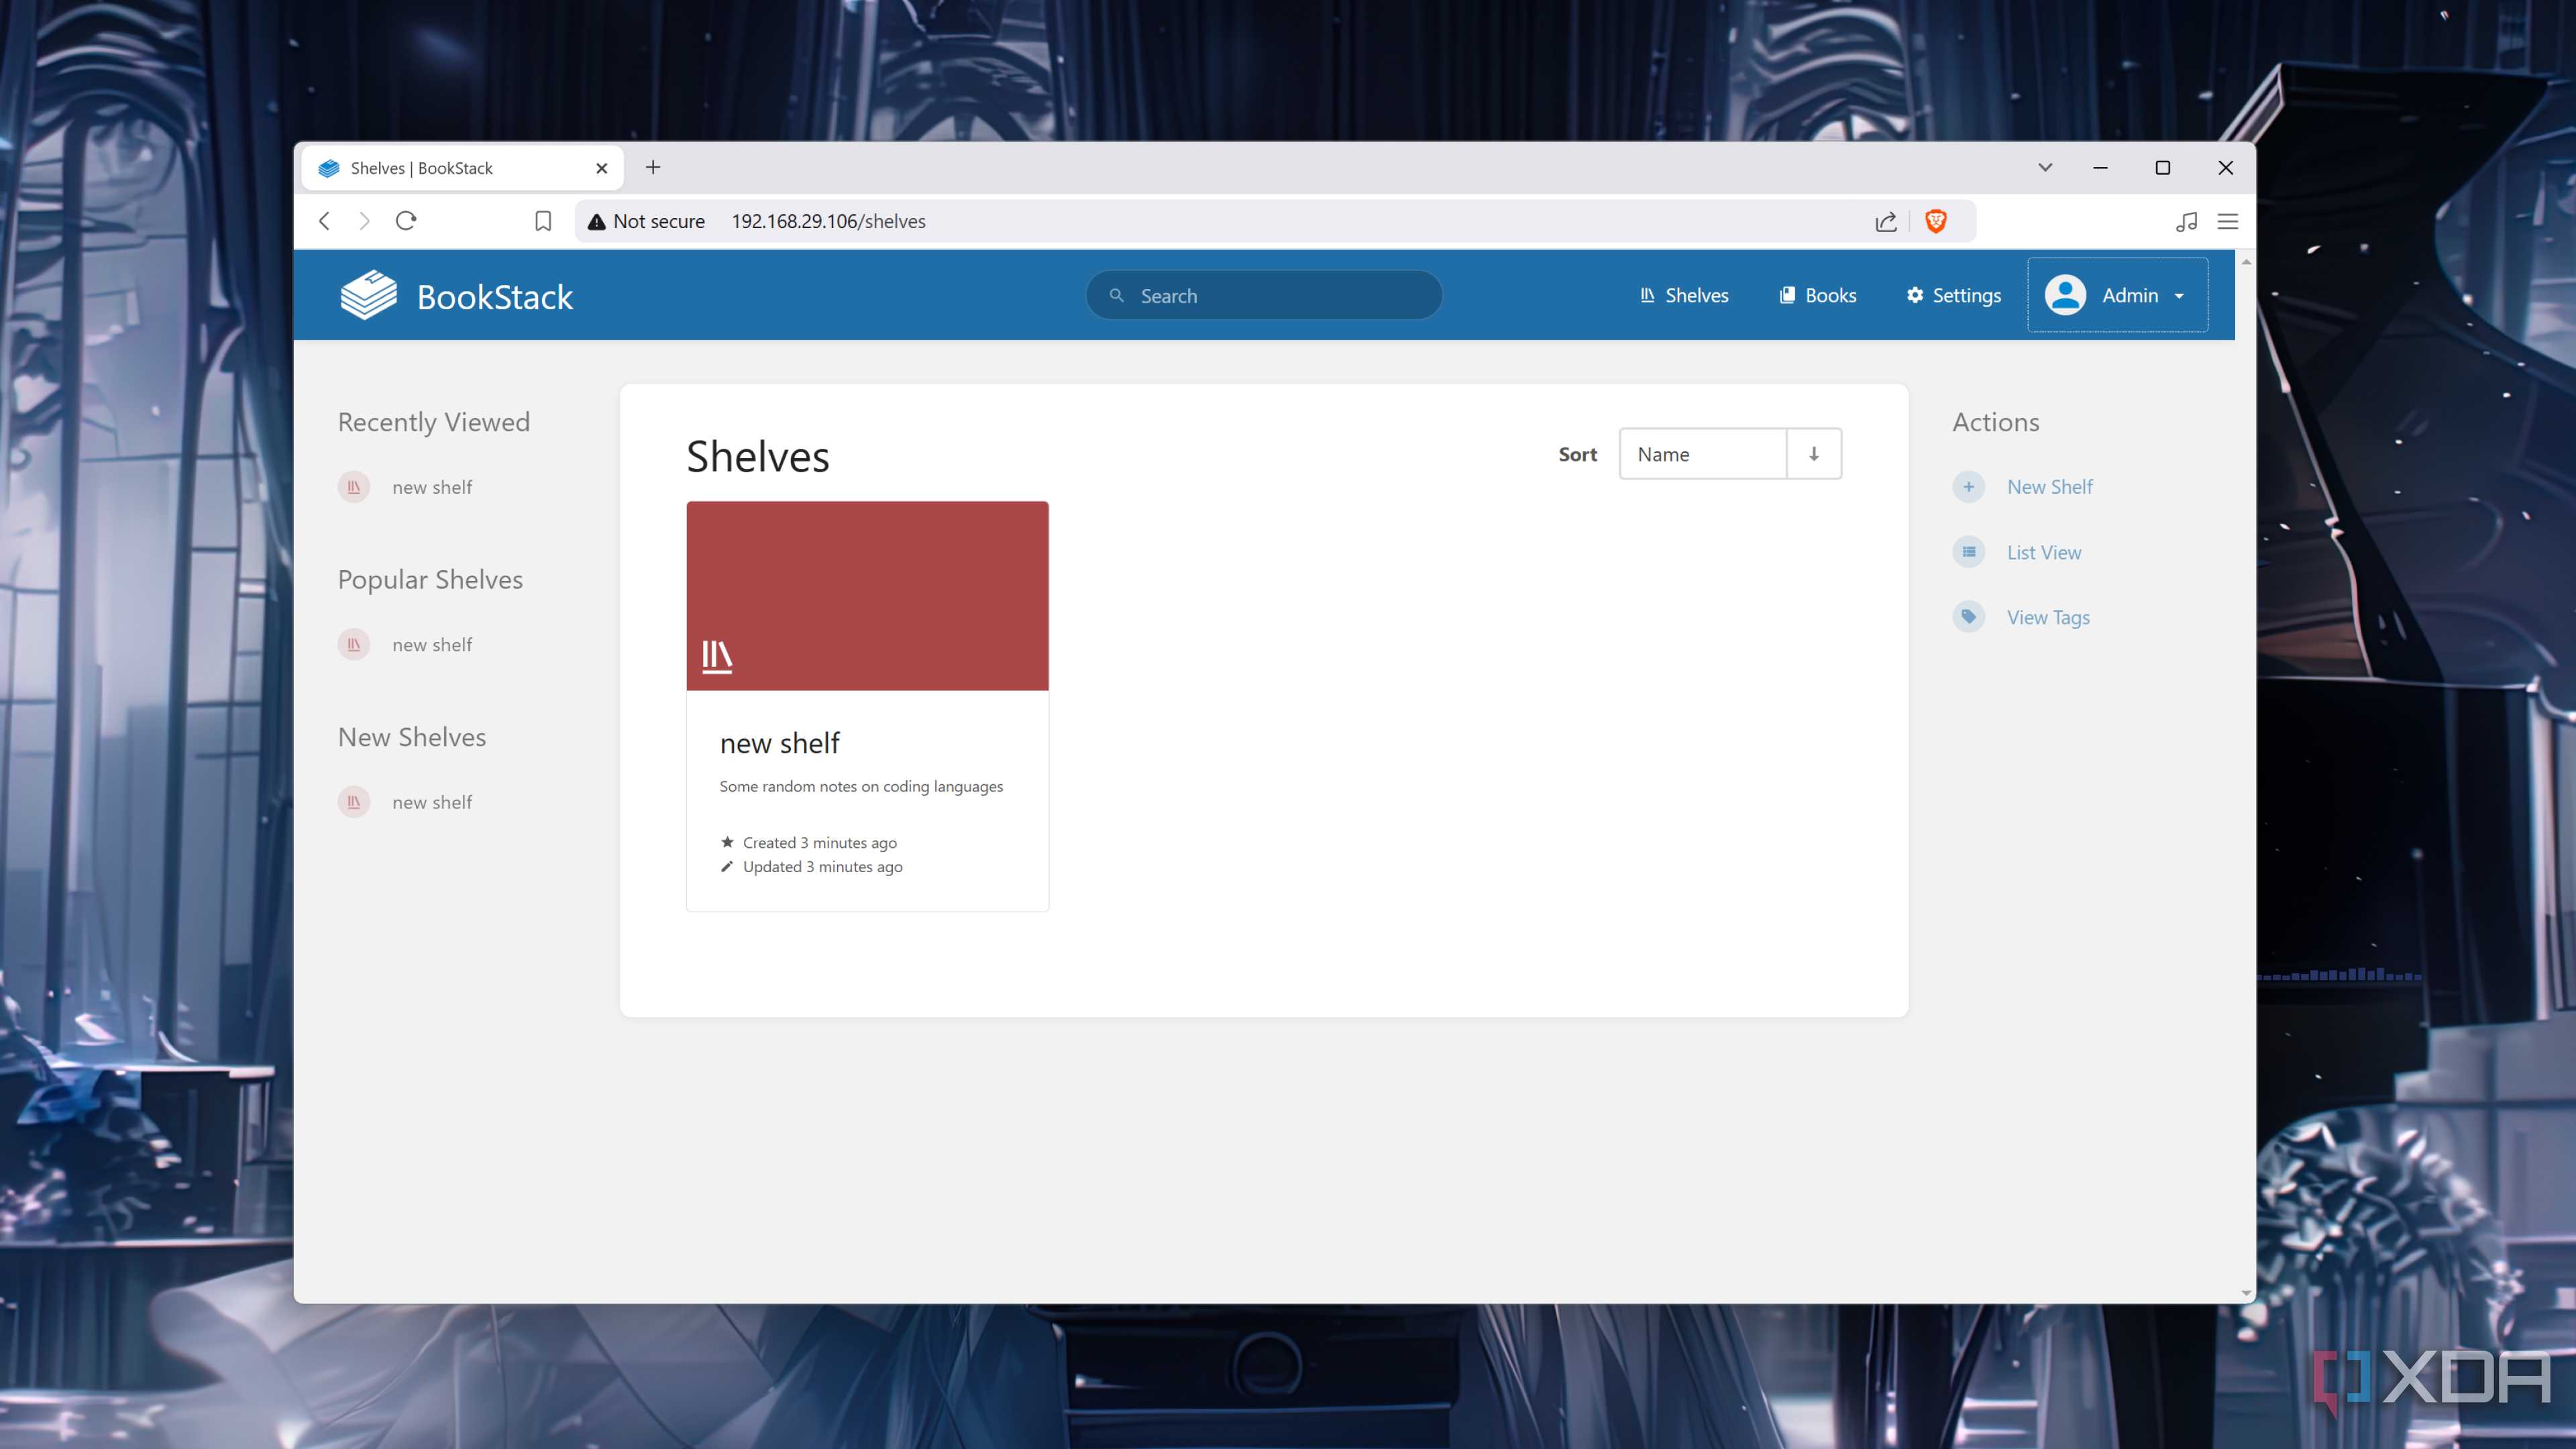This screenshot has height=1449, width=2576.
Task: Expand the Admin user dropdown
Action: pos(2117,295)
